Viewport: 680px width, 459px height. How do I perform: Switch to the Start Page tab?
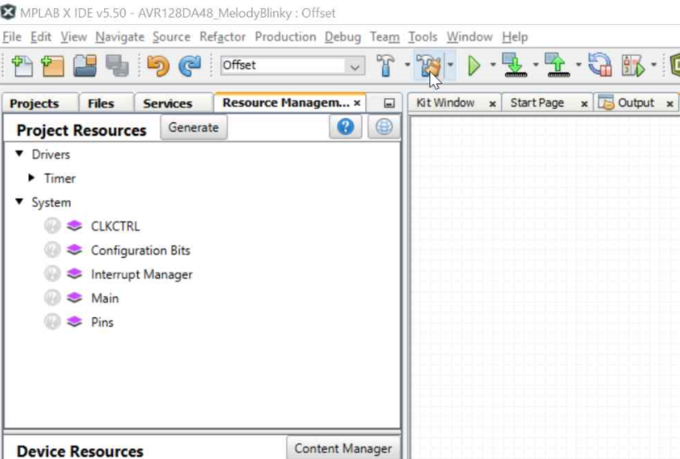[537, 103]
